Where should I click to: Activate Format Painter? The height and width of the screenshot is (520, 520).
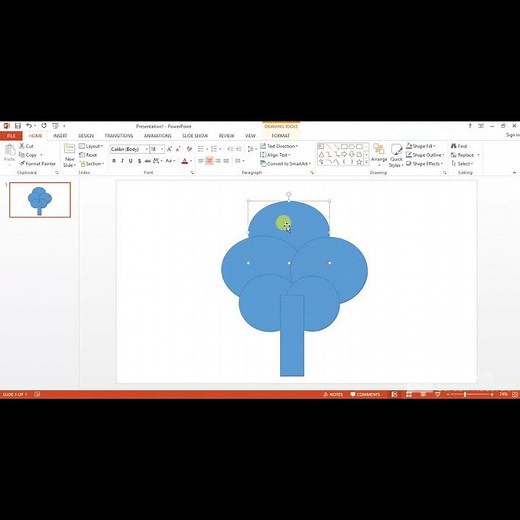click(x=37, y=164)
